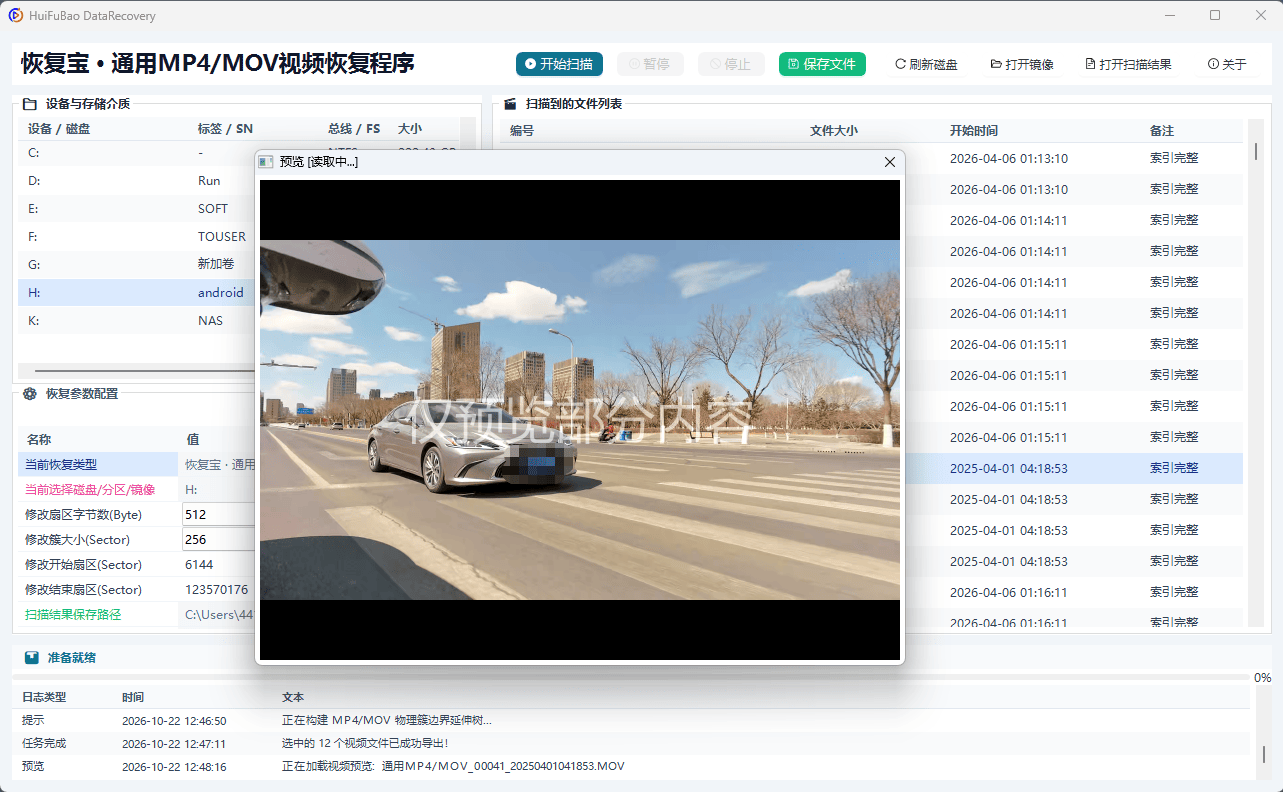
Task: Select the 任务完成 log entry
Action: pyautogui.click(x=630, y=743)
